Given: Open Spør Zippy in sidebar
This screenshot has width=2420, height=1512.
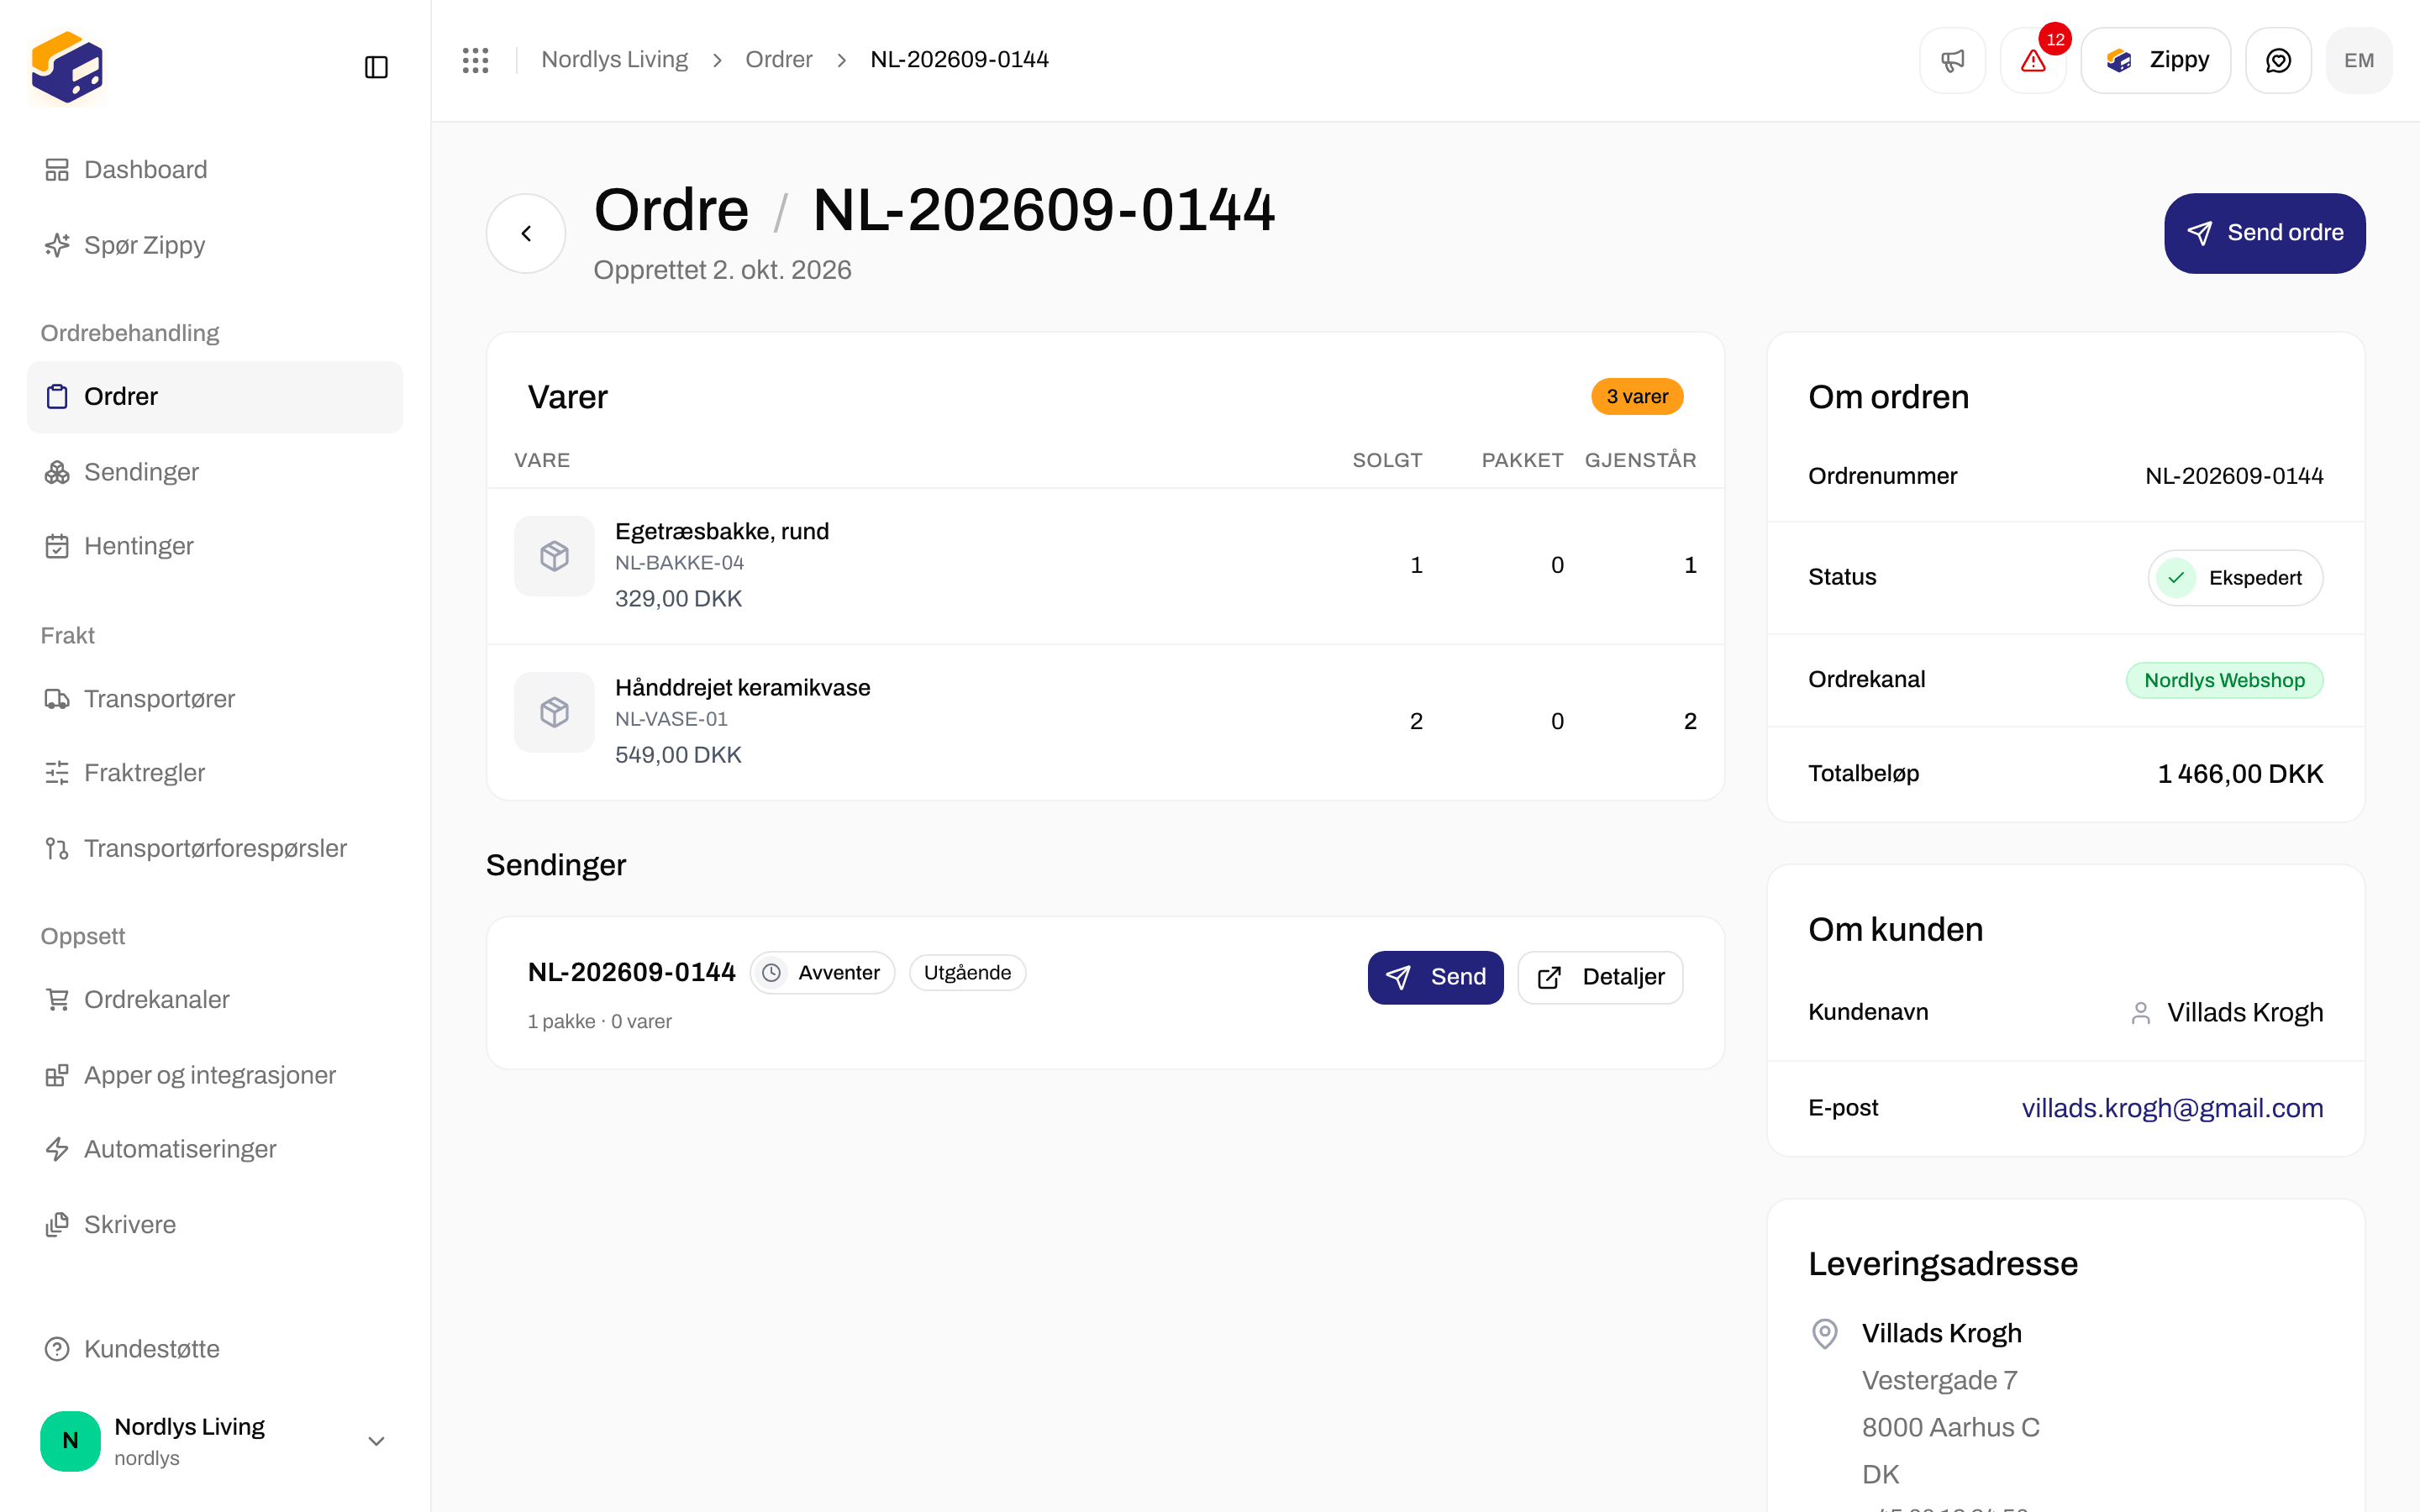Looking at the screenshot, I should coord(215,245).
